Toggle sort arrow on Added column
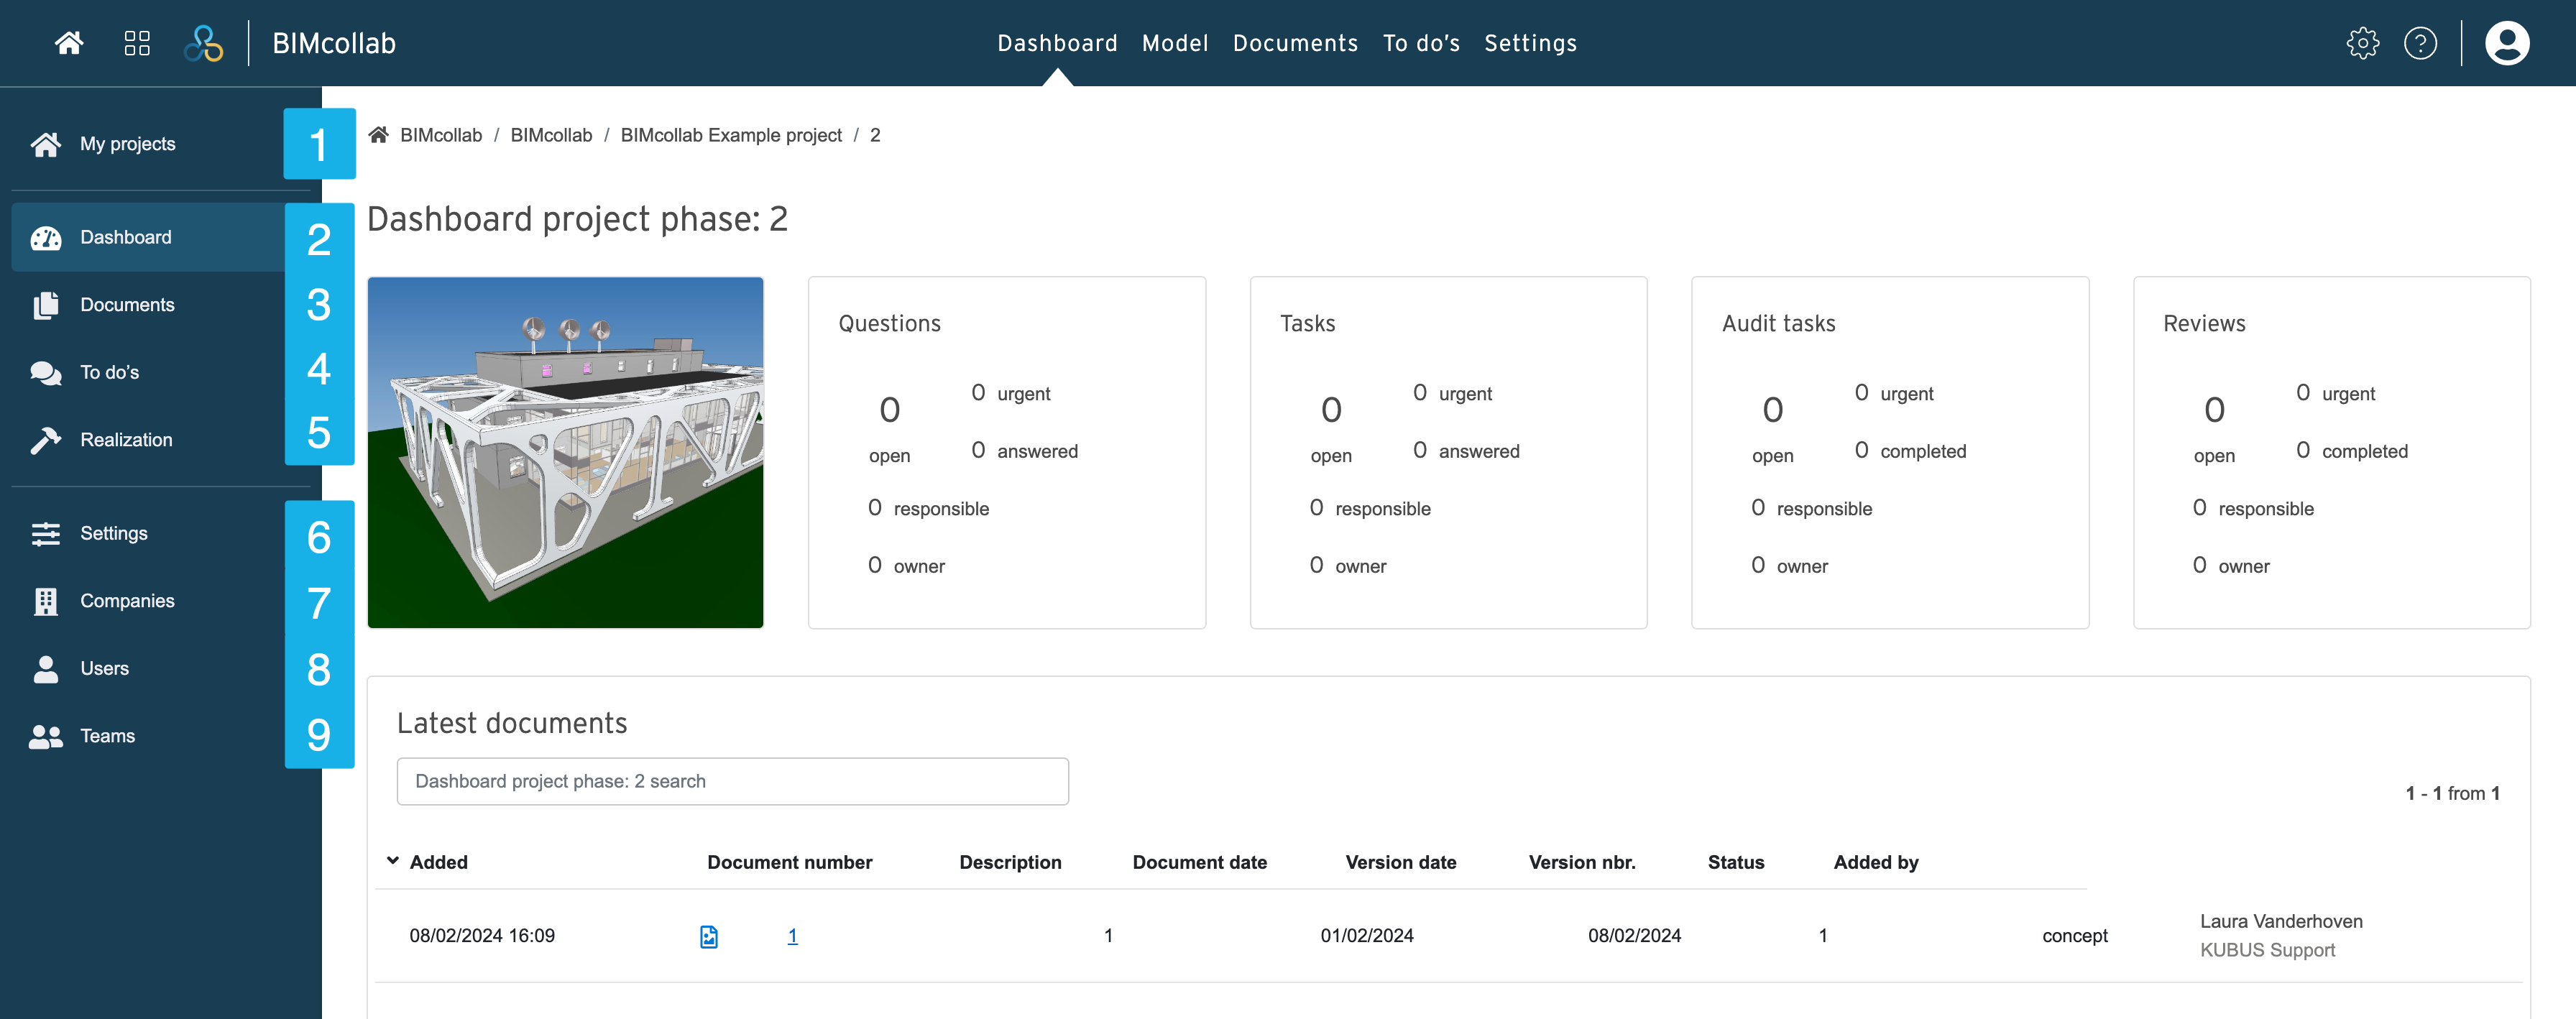Image resolution: width=2576 pixels, height=1019 pixels. pos(393,861)
